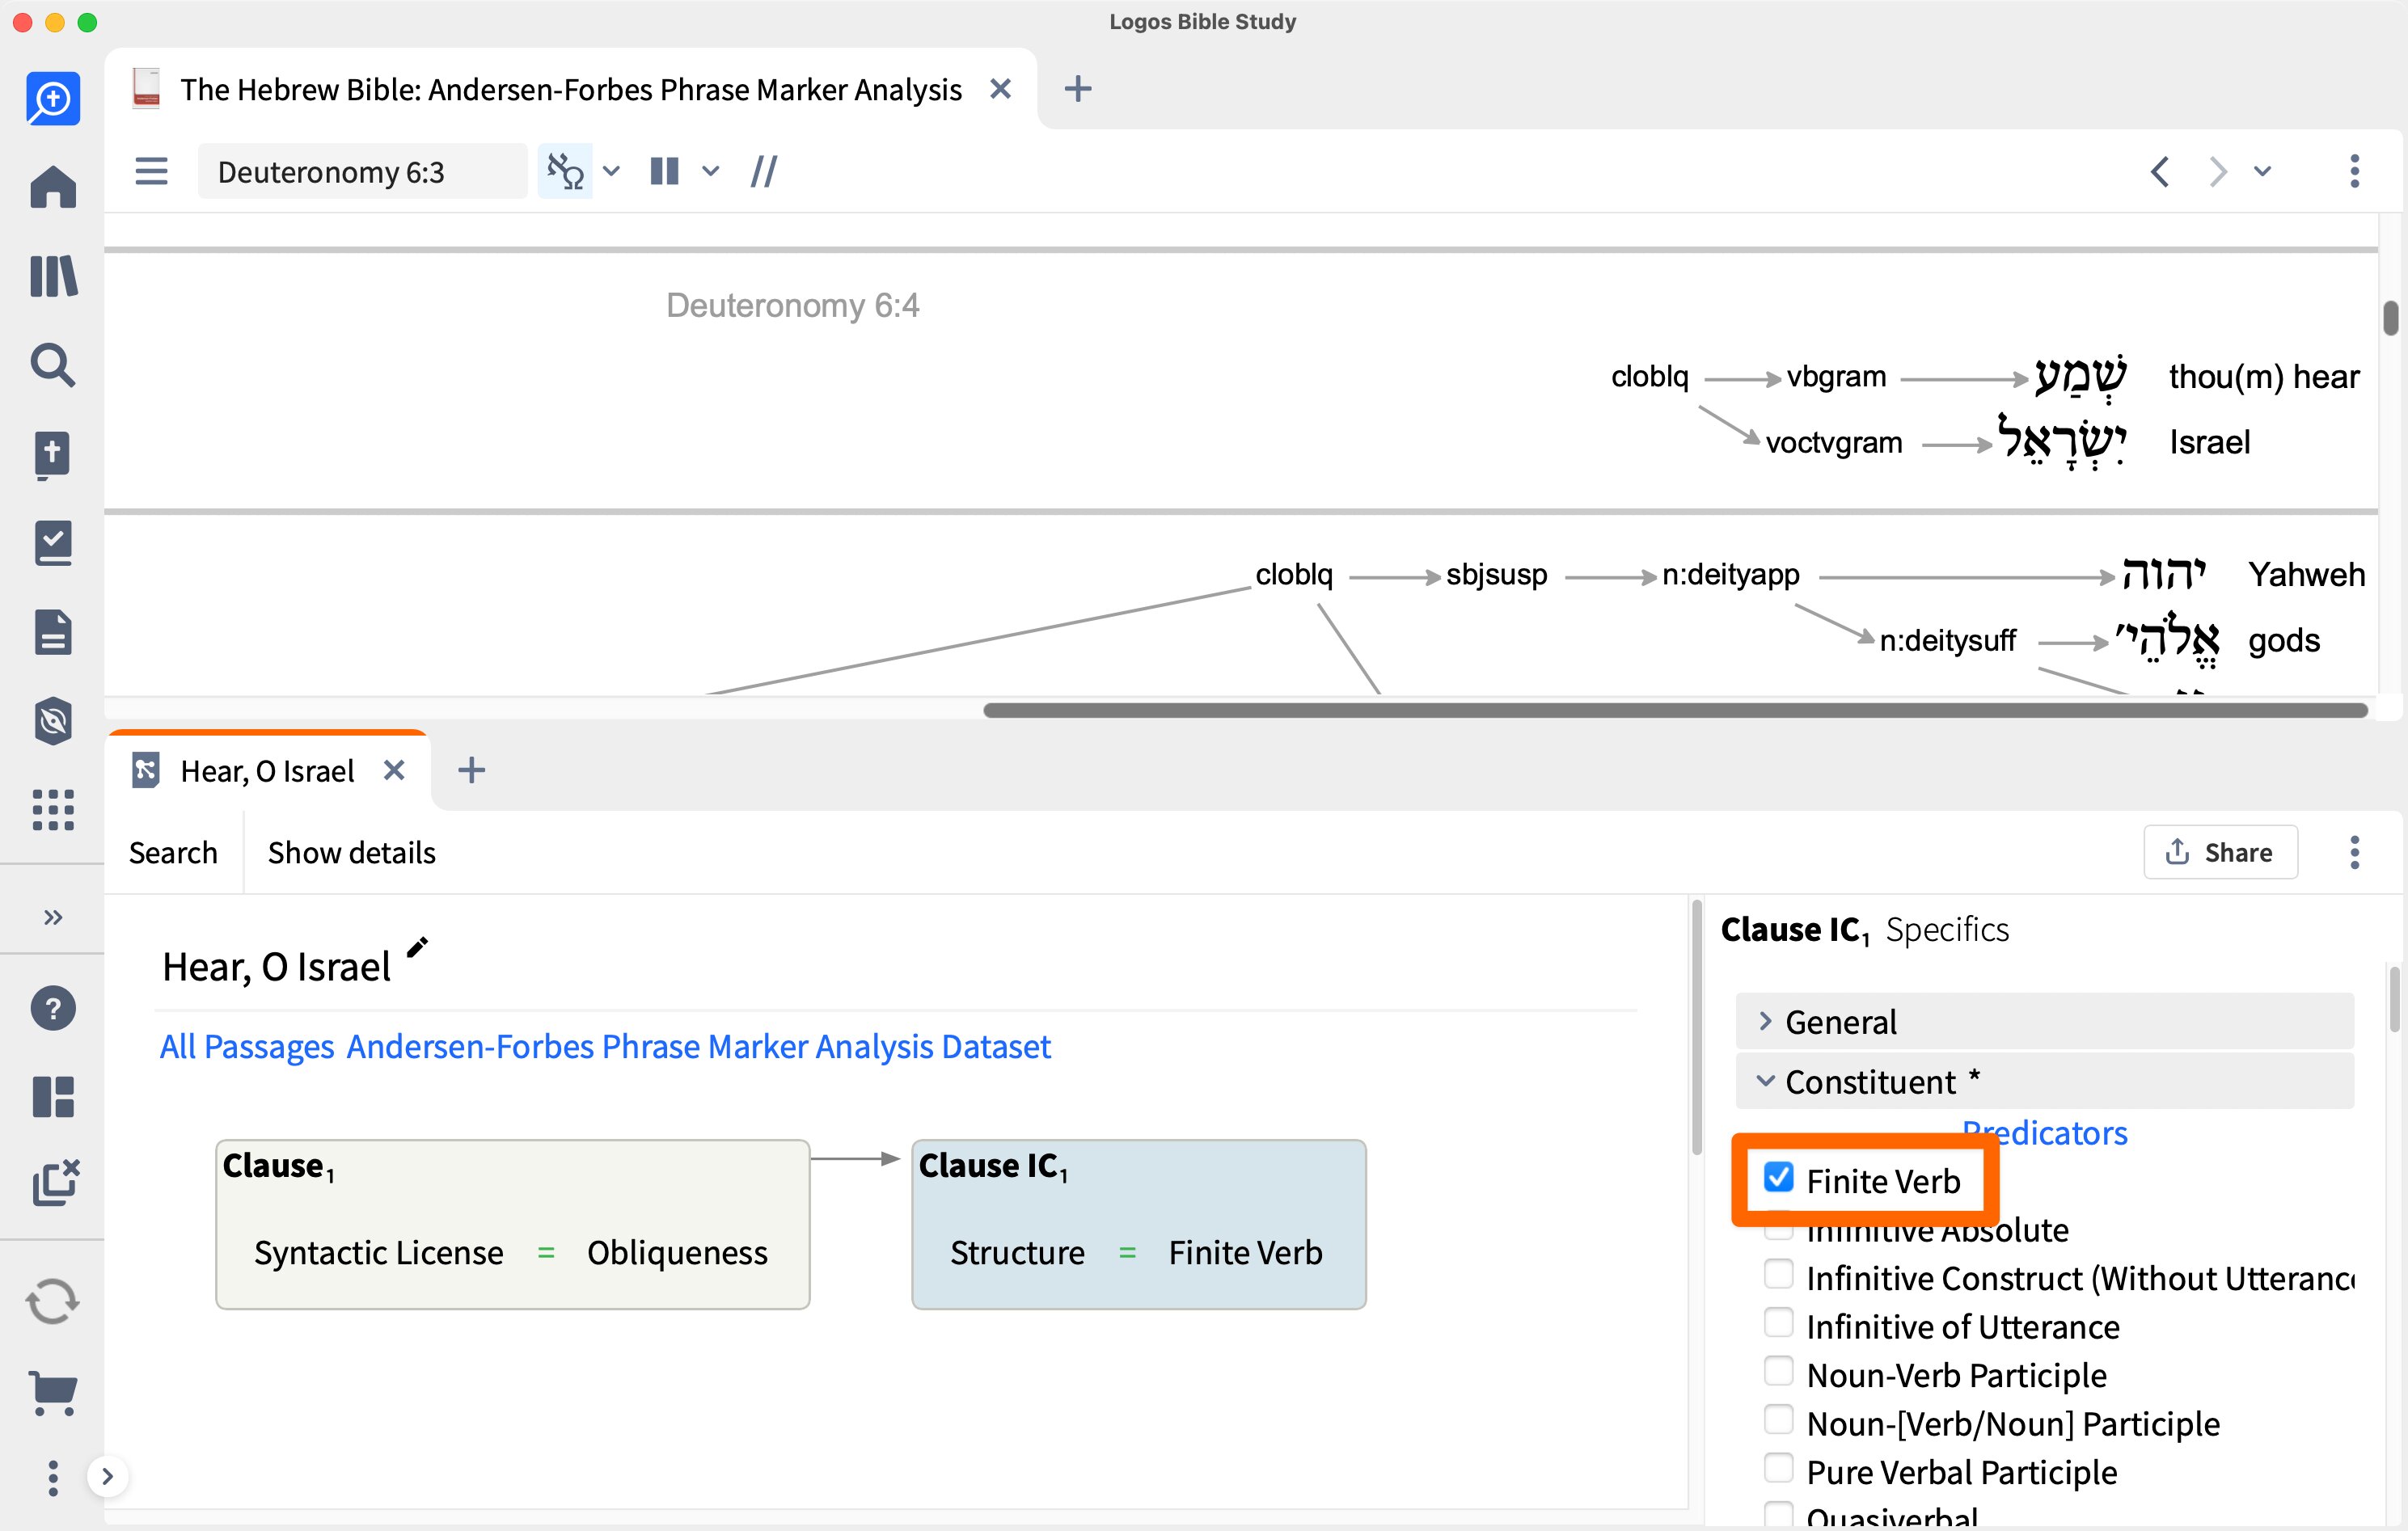Check the Pure Verbal Participle box
Viewport: 2408px width, 1531px height.
click(1778, 1469)
